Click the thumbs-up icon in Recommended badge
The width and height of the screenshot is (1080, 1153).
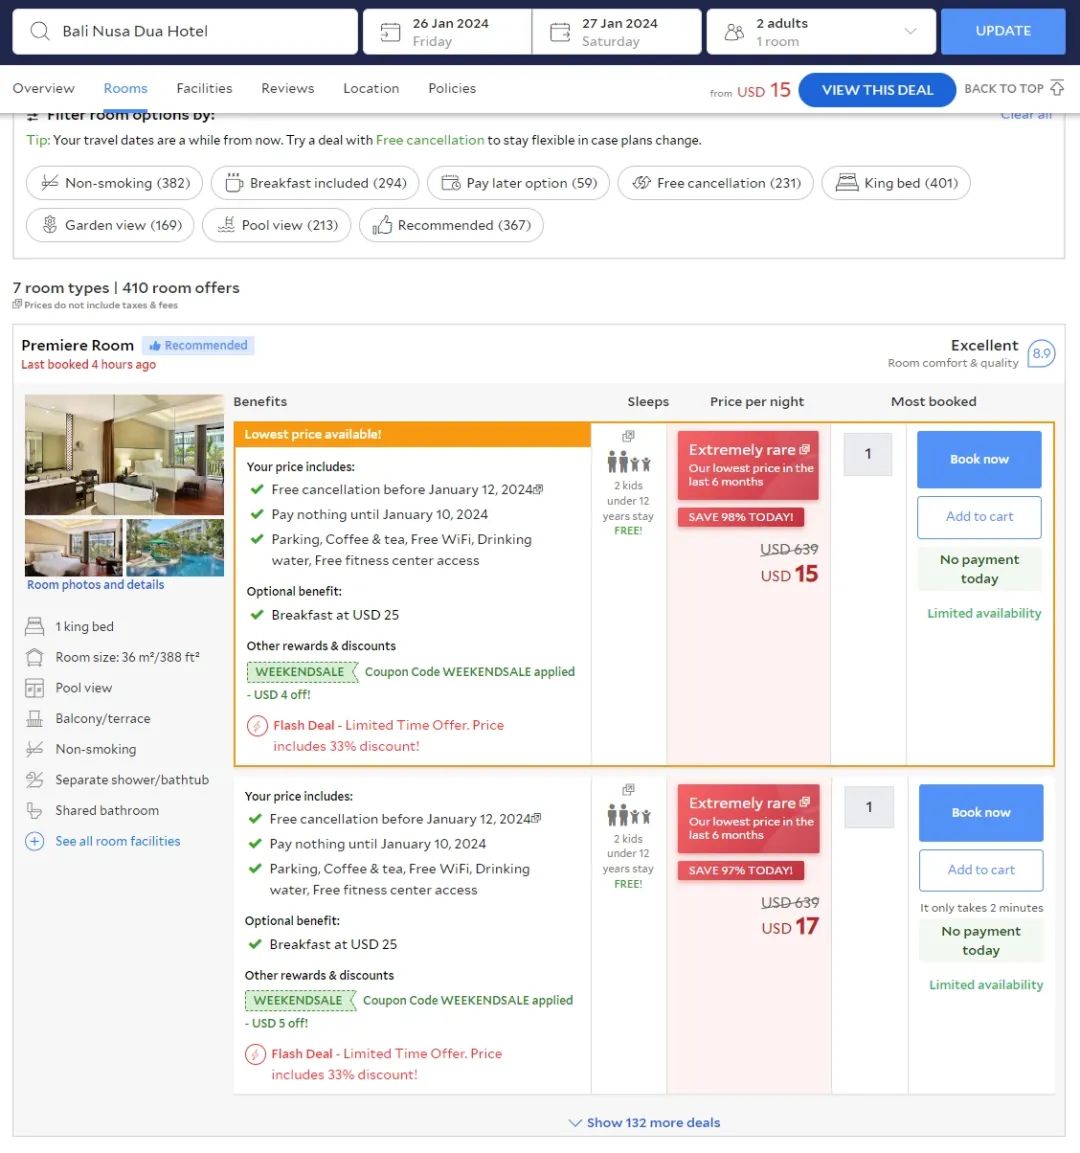154,346
